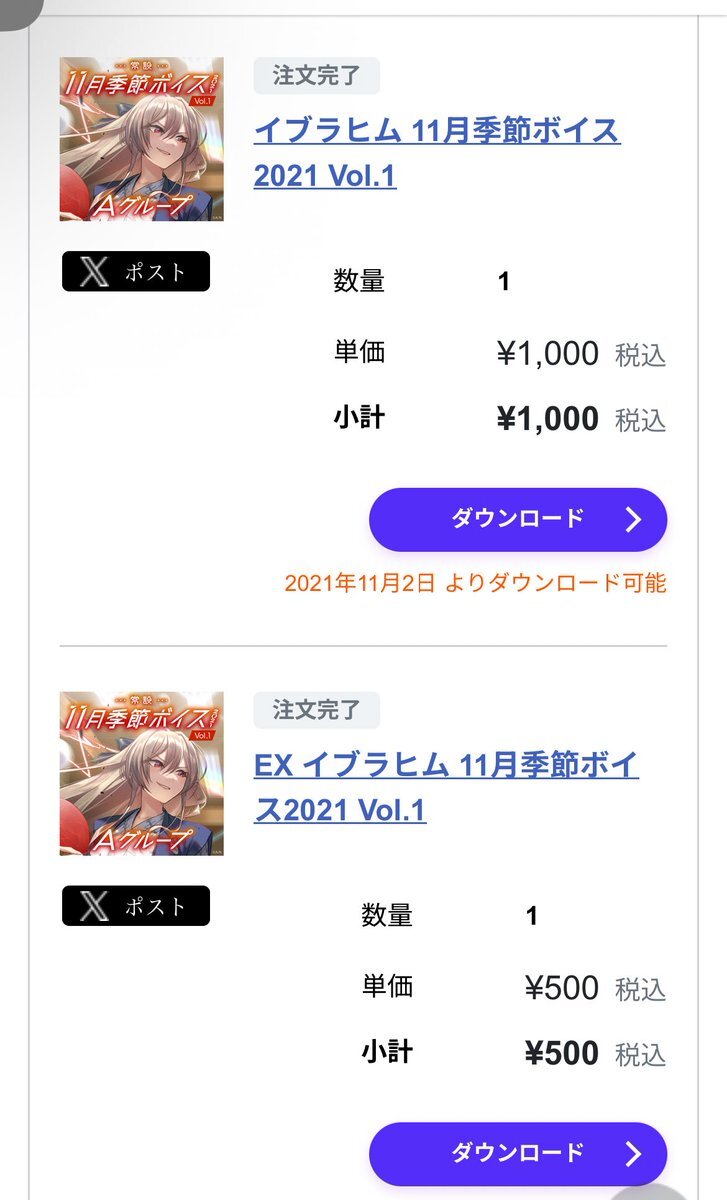
Task: Select the bold ¥500 小計 amount
Action: pos(562,1053)
